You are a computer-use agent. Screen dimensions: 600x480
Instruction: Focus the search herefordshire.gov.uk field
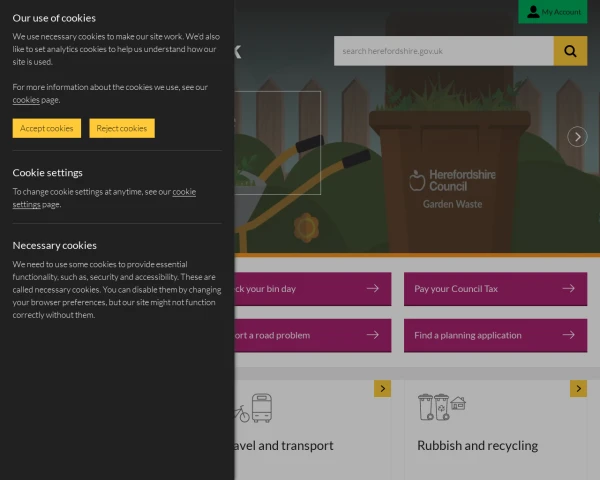[443, 51]
